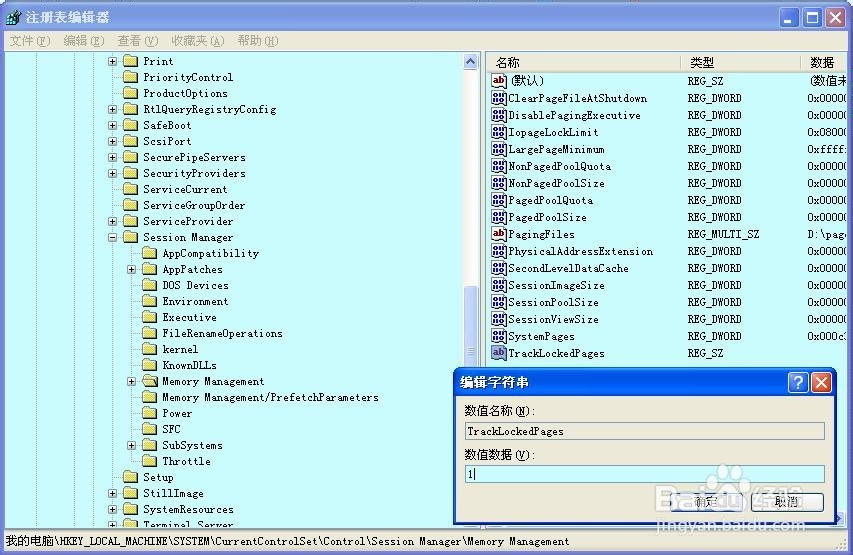Click the 数据 column header

(x=824, y=63)
